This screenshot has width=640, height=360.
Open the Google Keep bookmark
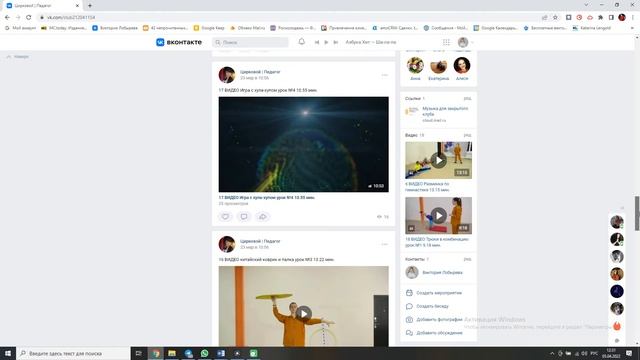coord(209,28)
